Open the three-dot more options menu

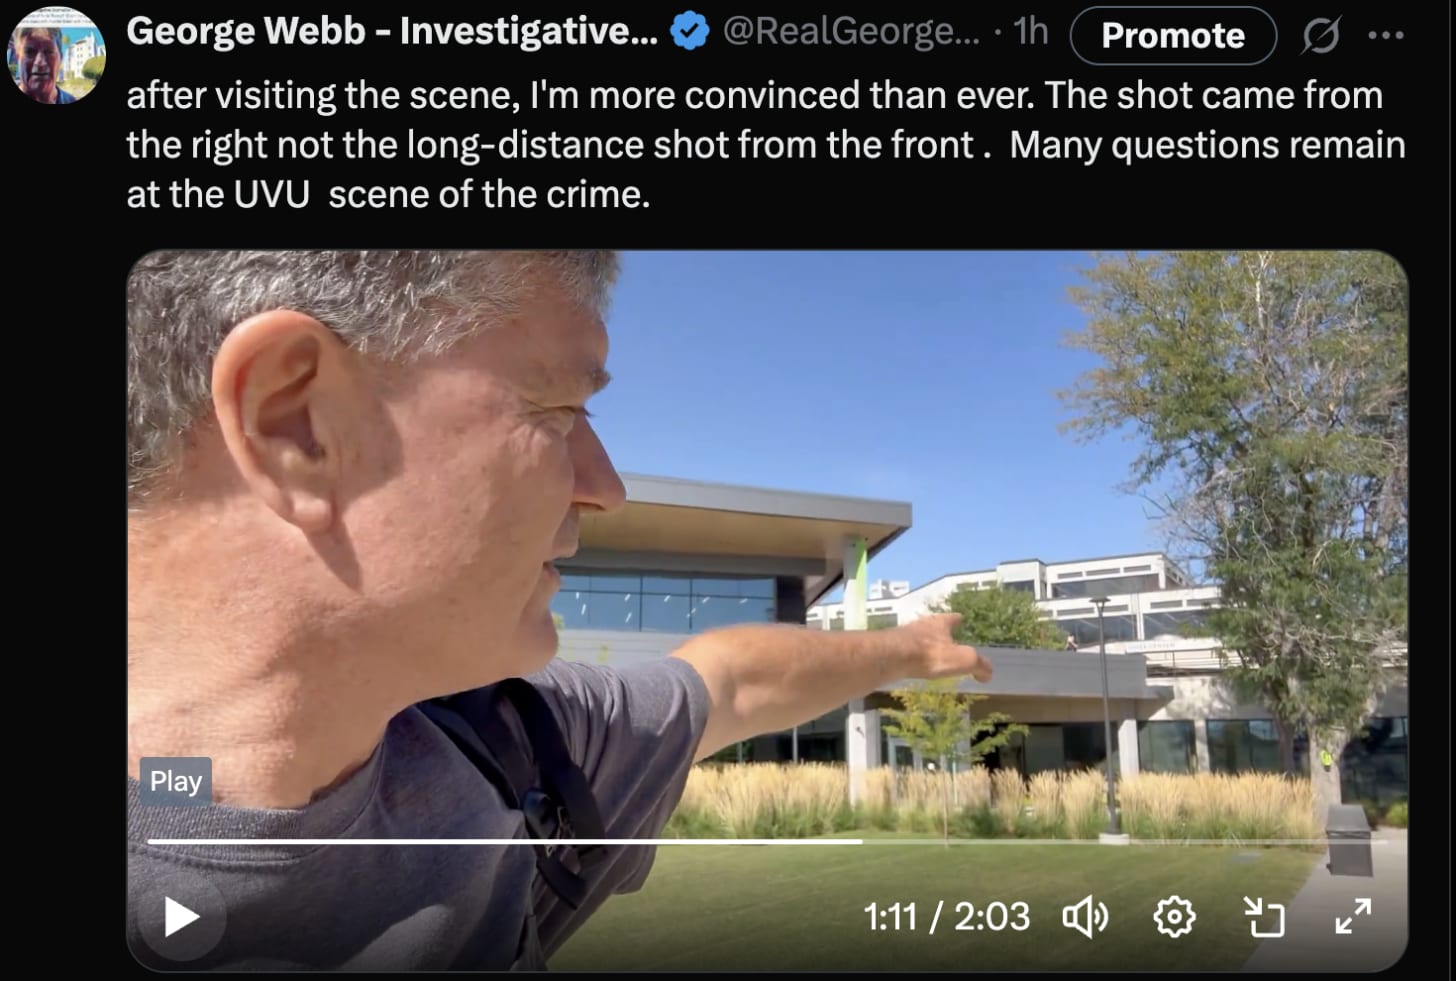1386,36
